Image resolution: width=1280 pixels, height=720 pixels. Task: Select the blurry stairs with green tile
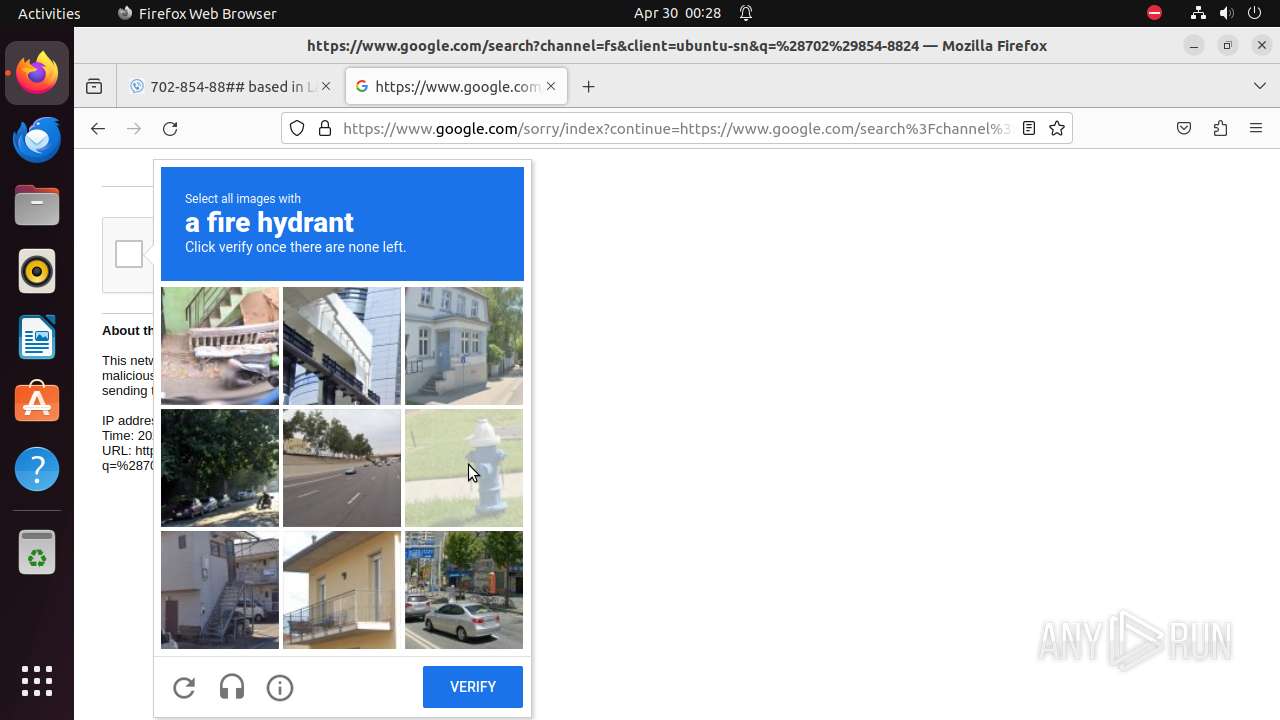coord(220,346)
